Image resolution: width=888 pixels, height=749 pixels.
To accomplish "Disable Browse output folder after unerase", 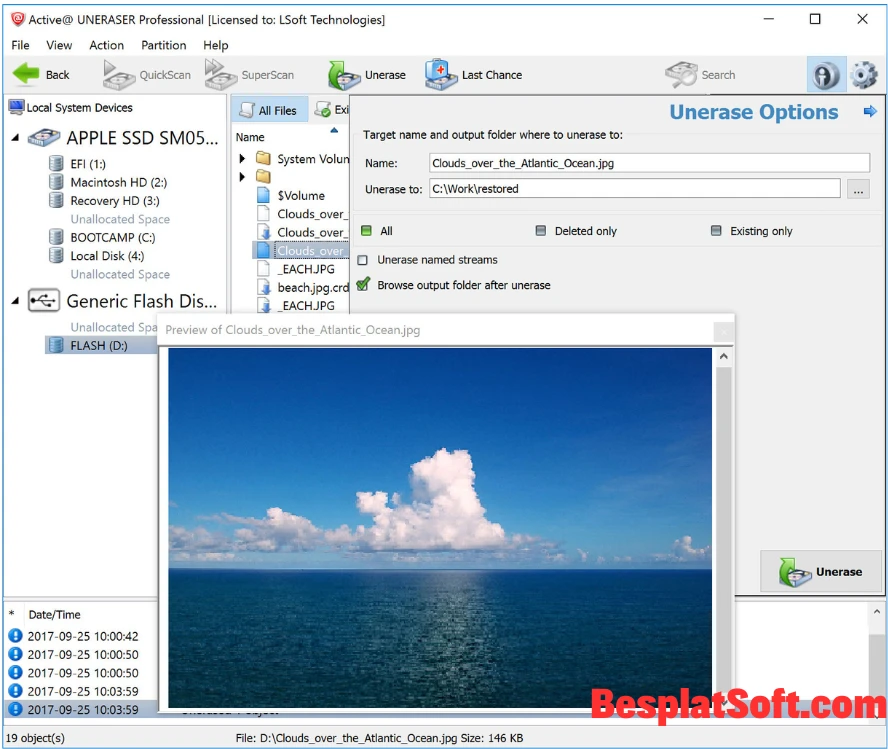I will point(363,284).
